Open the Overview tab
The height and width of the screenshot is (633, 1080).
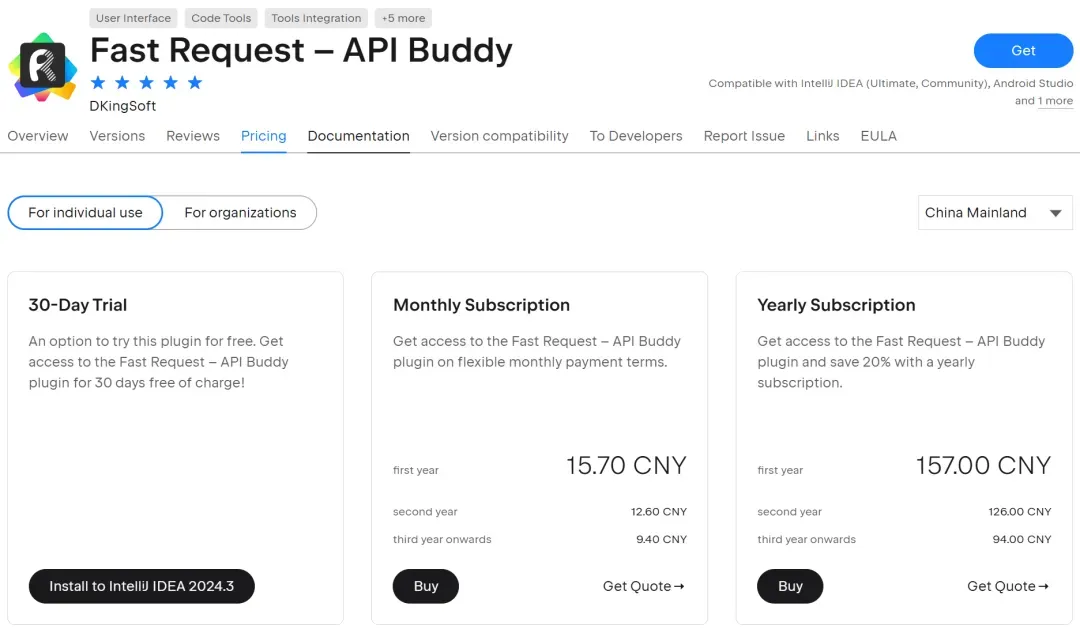(x=38, y=136)
